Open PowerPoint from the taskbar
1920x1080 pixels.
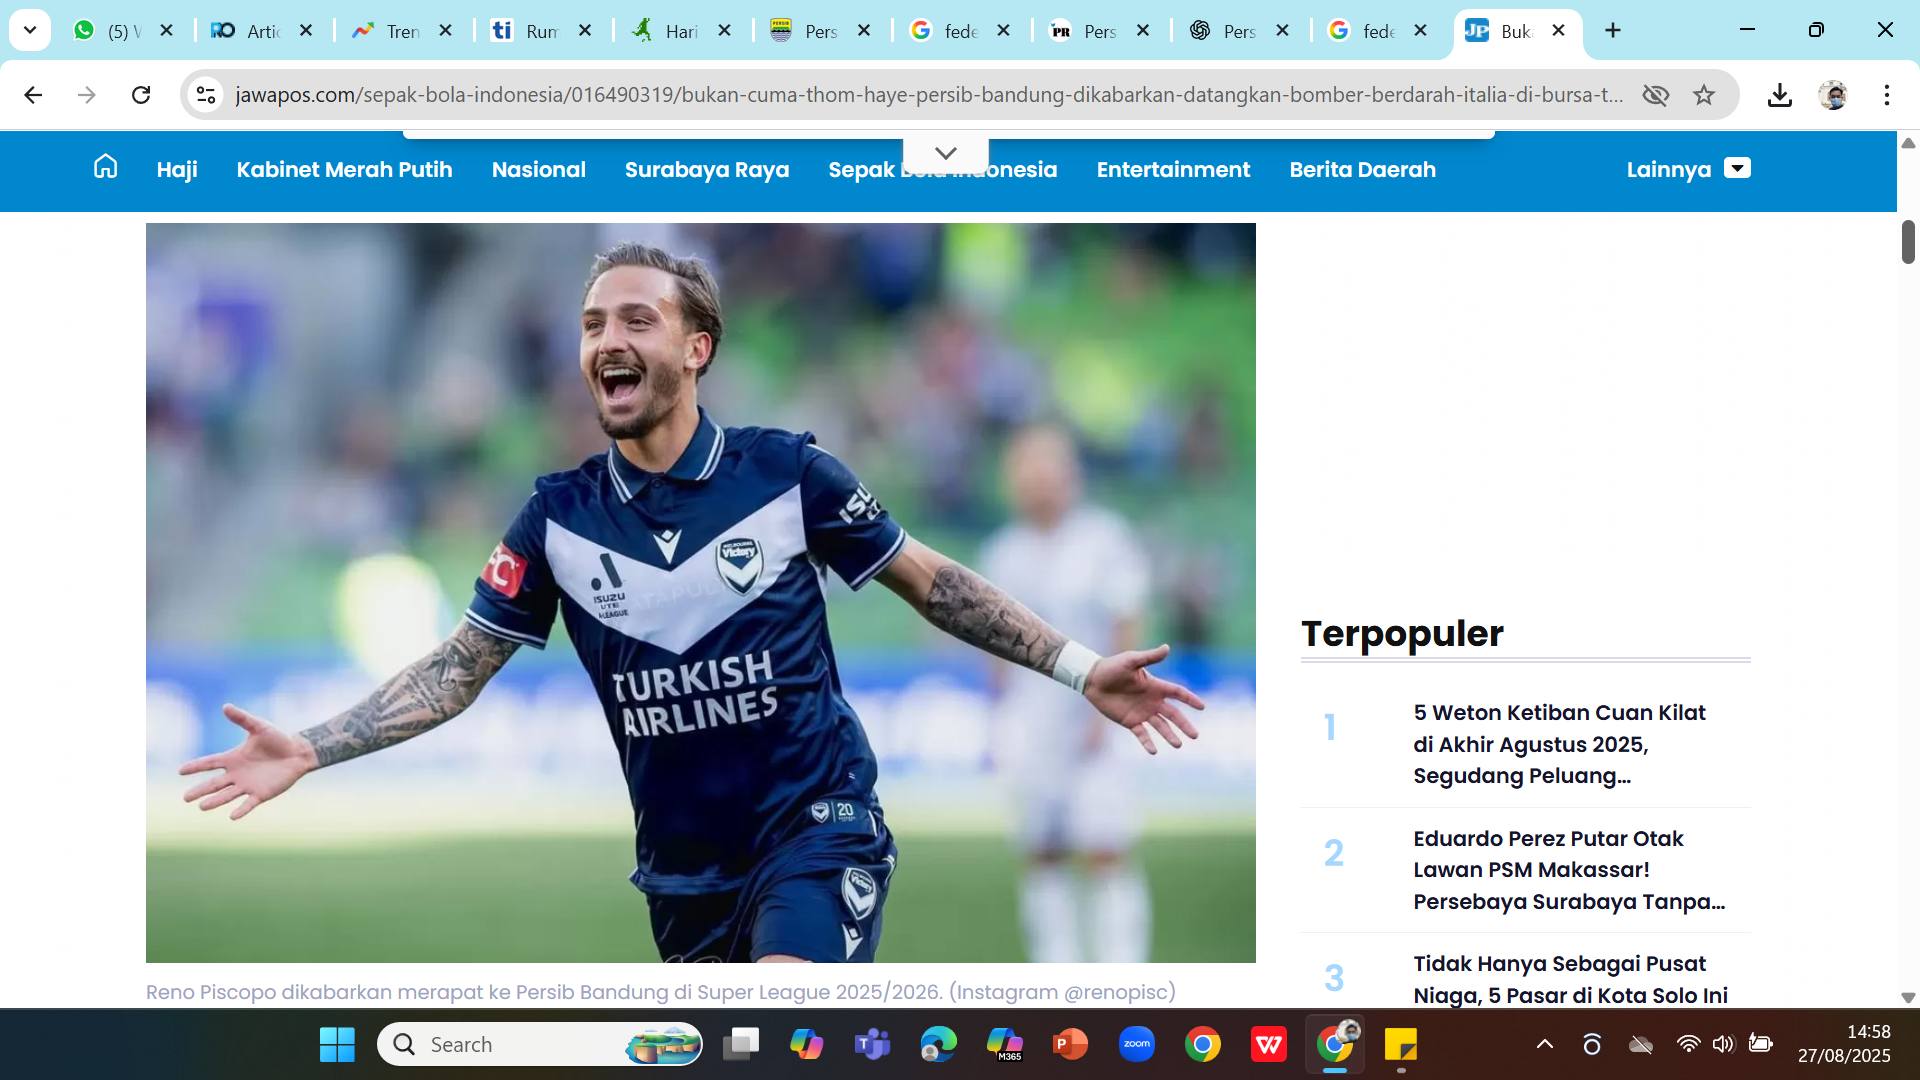pyautogui.click(x=1070, y=1045)
